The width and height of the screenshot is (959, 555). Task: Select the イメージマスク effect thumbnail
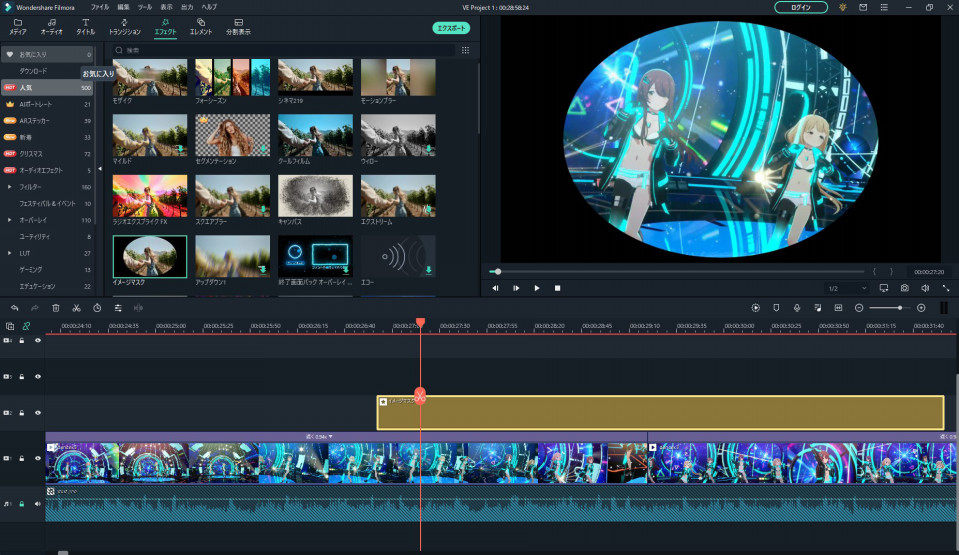(150, 257)
